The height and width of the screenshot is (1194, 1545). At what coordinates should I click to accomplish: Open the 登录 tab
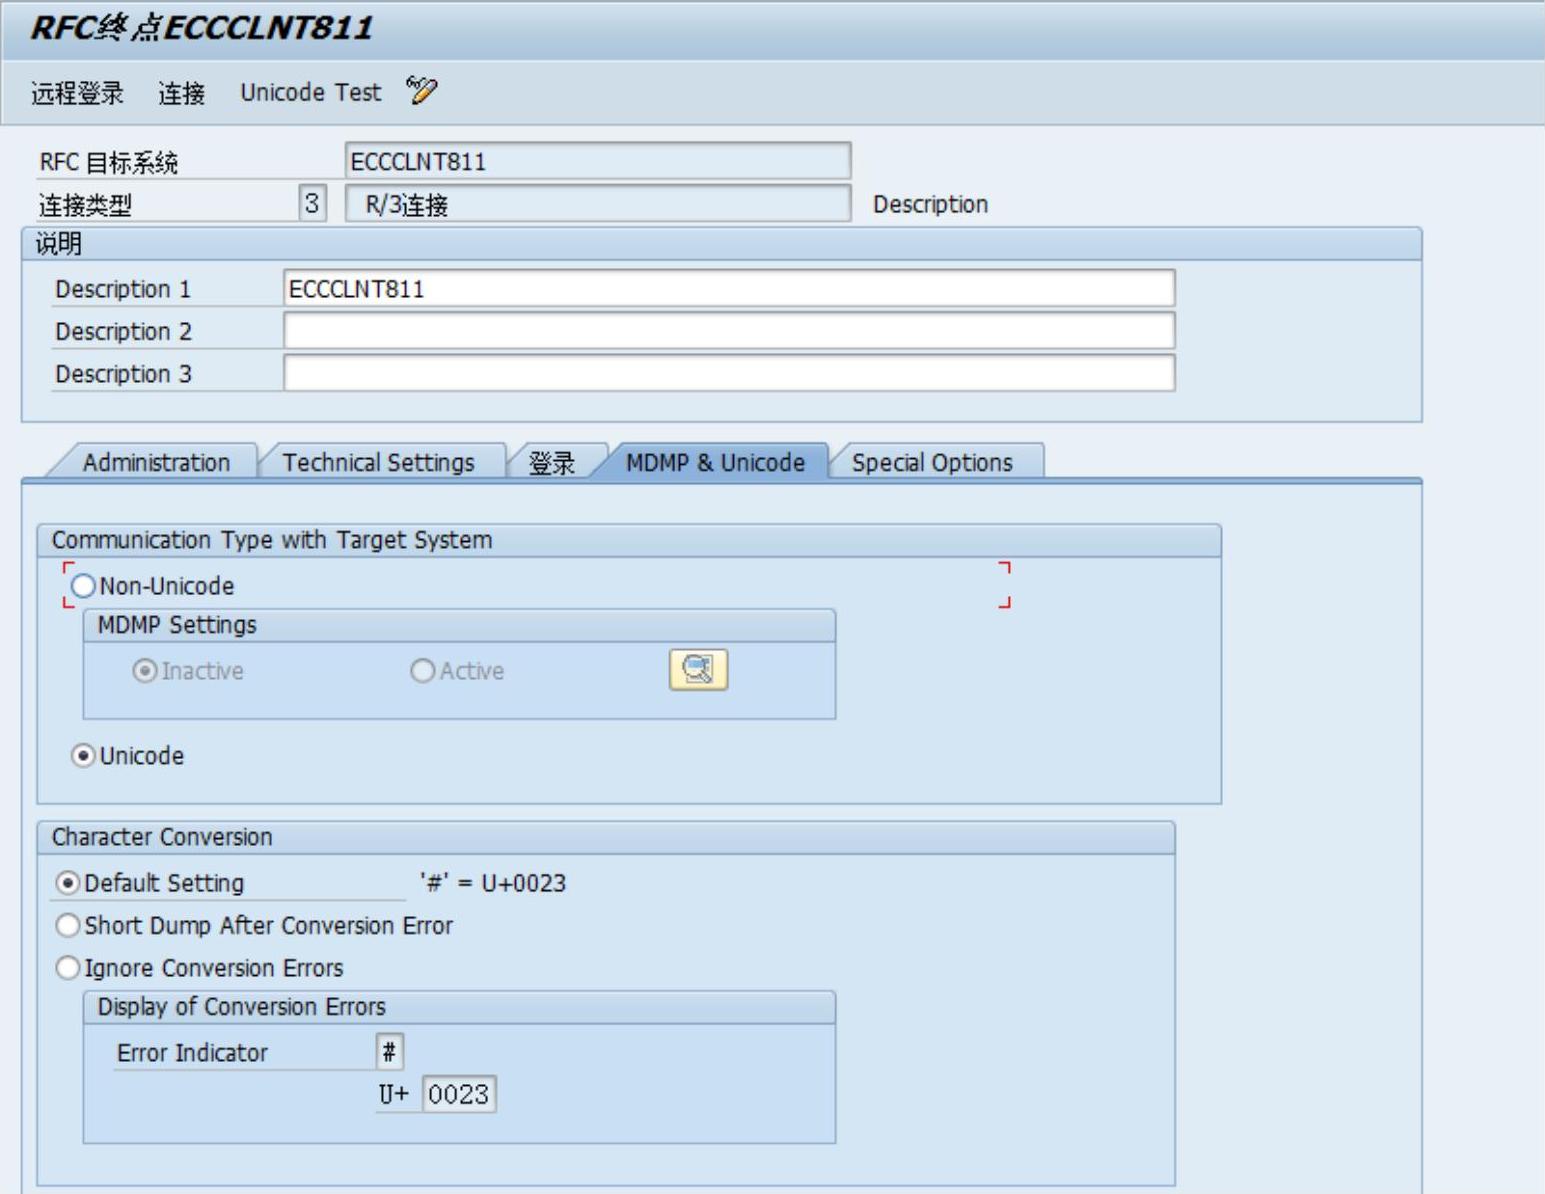[x=551, y=462]
